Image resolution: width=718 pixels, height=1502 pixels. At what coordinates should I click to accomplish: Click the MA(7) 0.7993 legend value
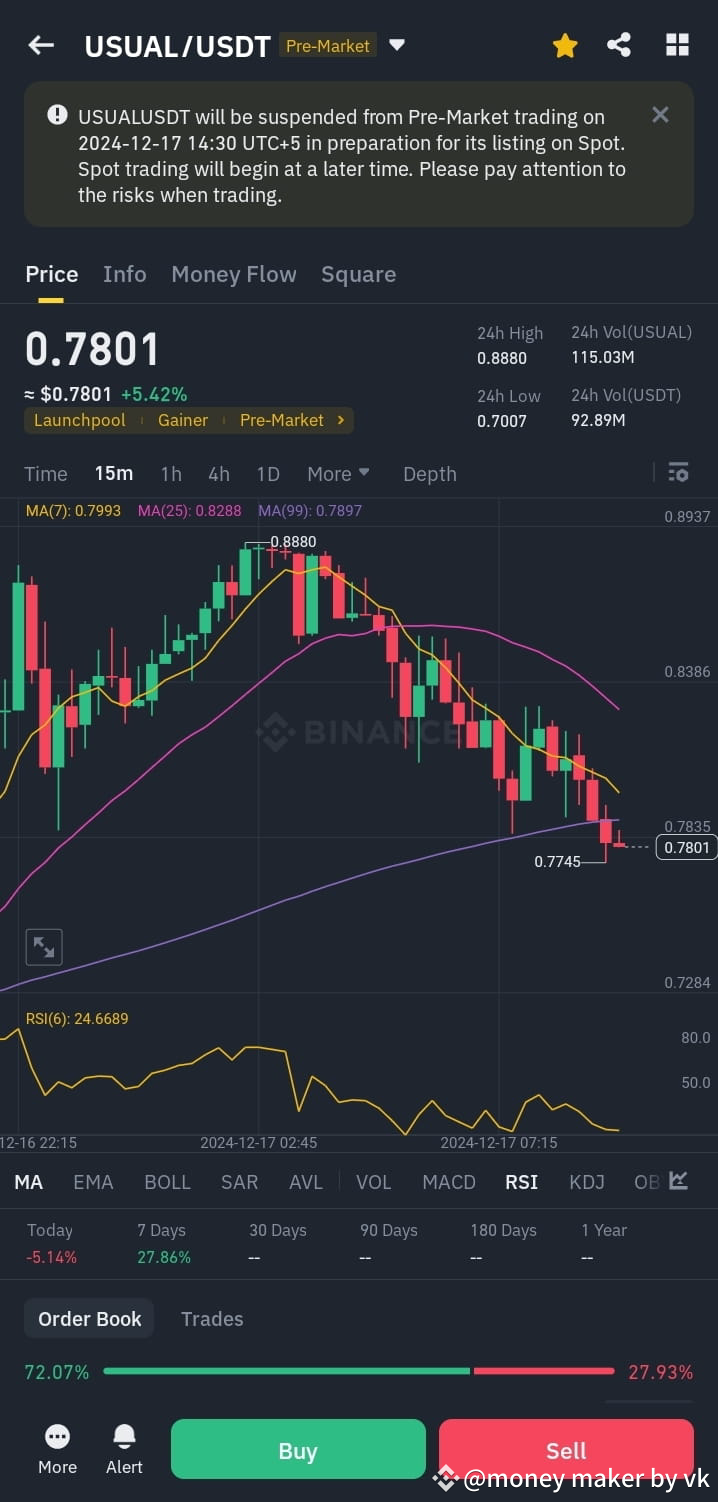point(73,510)
